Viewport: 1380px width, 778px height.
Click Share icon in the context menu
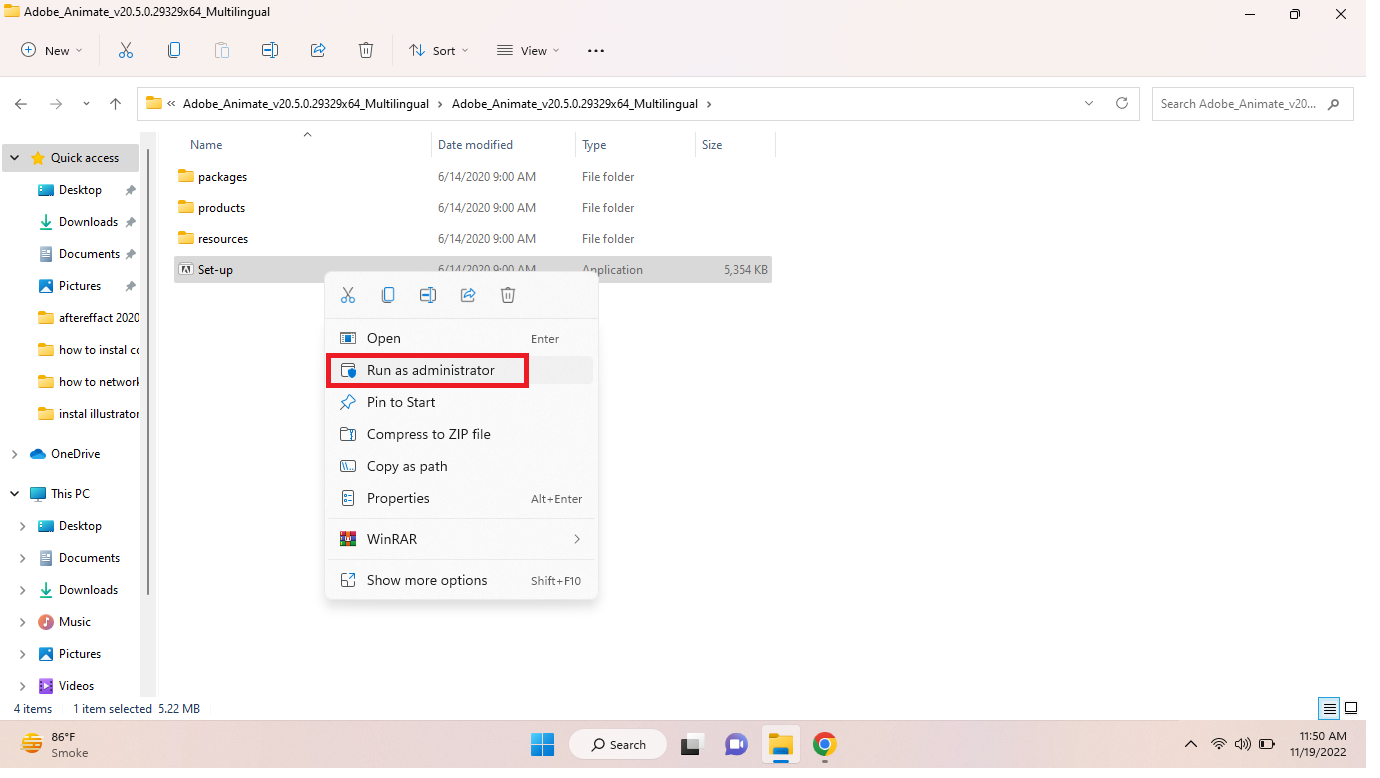pos(468,295)
